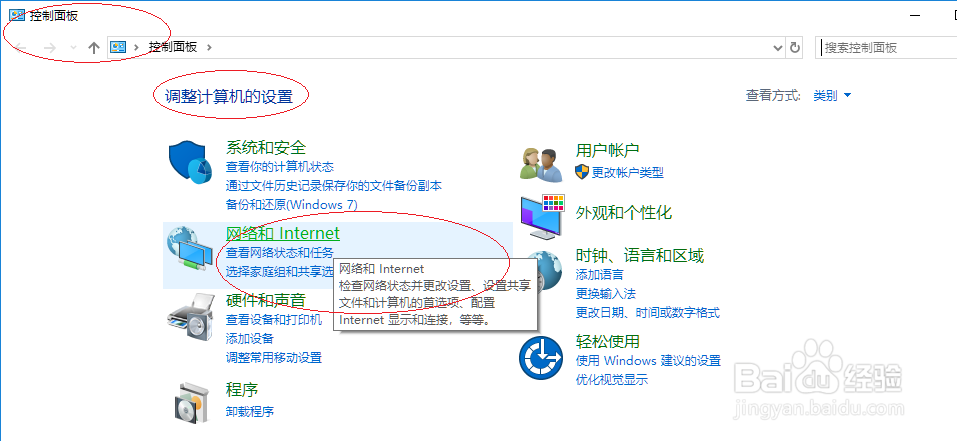Click the 添加设备 link
Viewport: 957px width, 441px height.
pyautogui.click(x=250, y=339)
